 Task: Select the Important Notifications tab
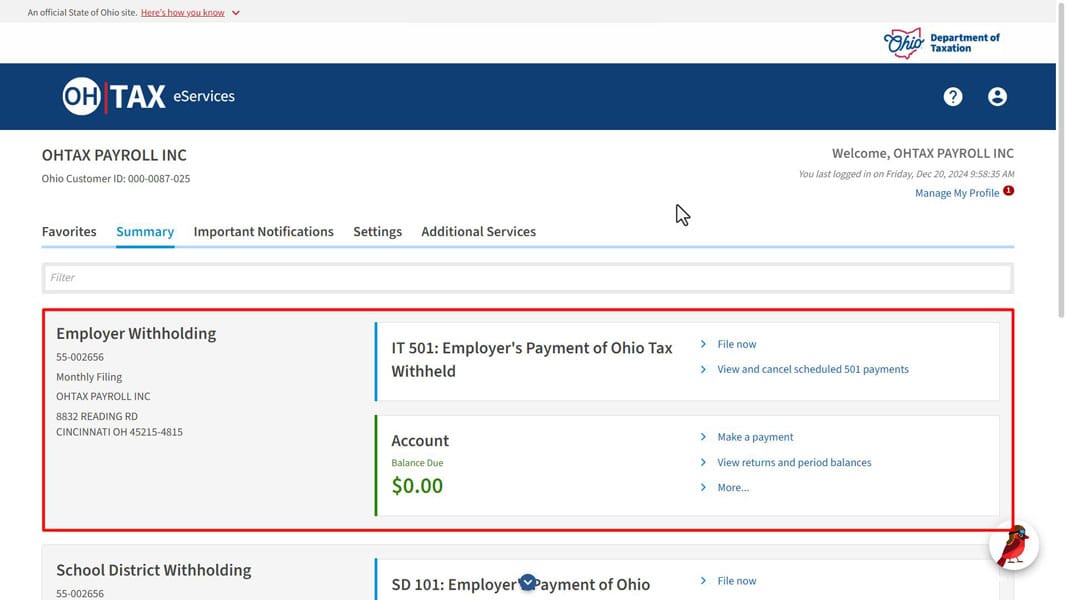(263, 232)
